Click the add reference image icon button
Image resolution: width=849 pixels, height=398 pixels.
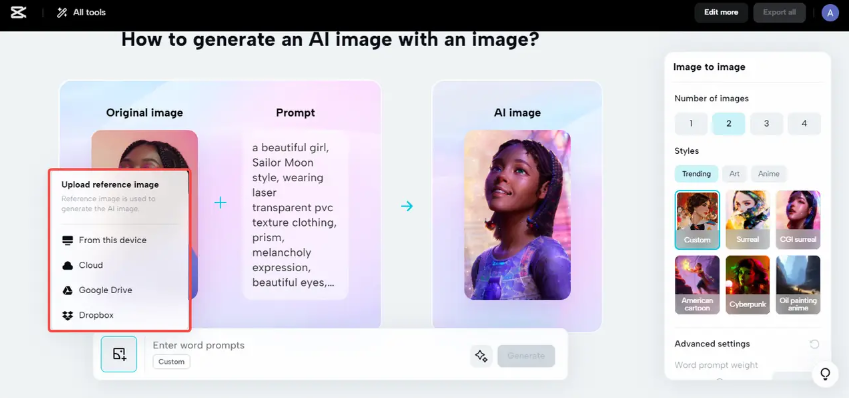click(x=119, y=354)
